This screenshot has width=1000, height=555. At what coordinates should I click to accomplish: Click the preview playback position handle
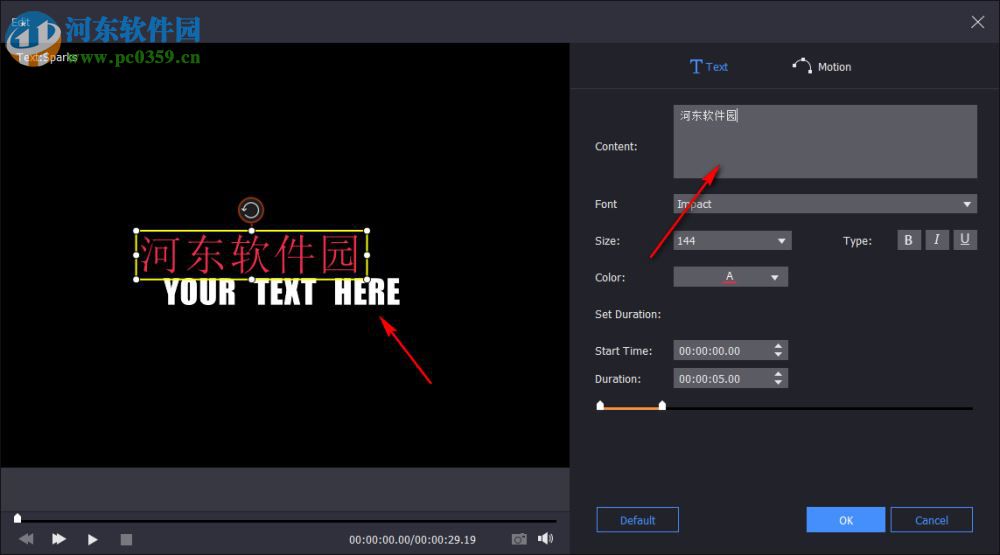pyautogui.click(x=18, y=518)
